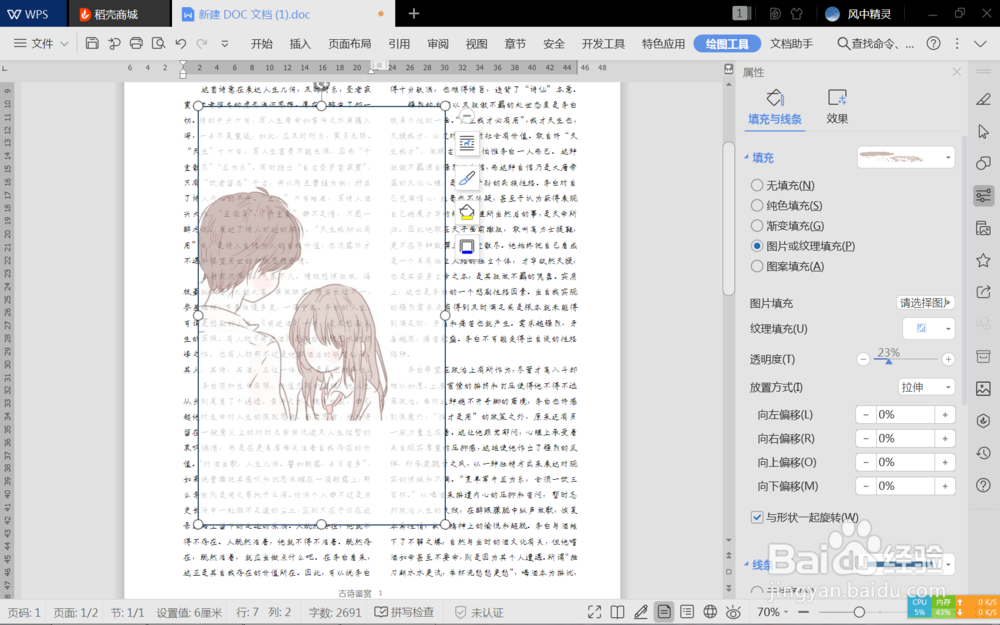Click the help question icon in sidebar
Screen dimensions: 1000x625
tap(983, 485)
